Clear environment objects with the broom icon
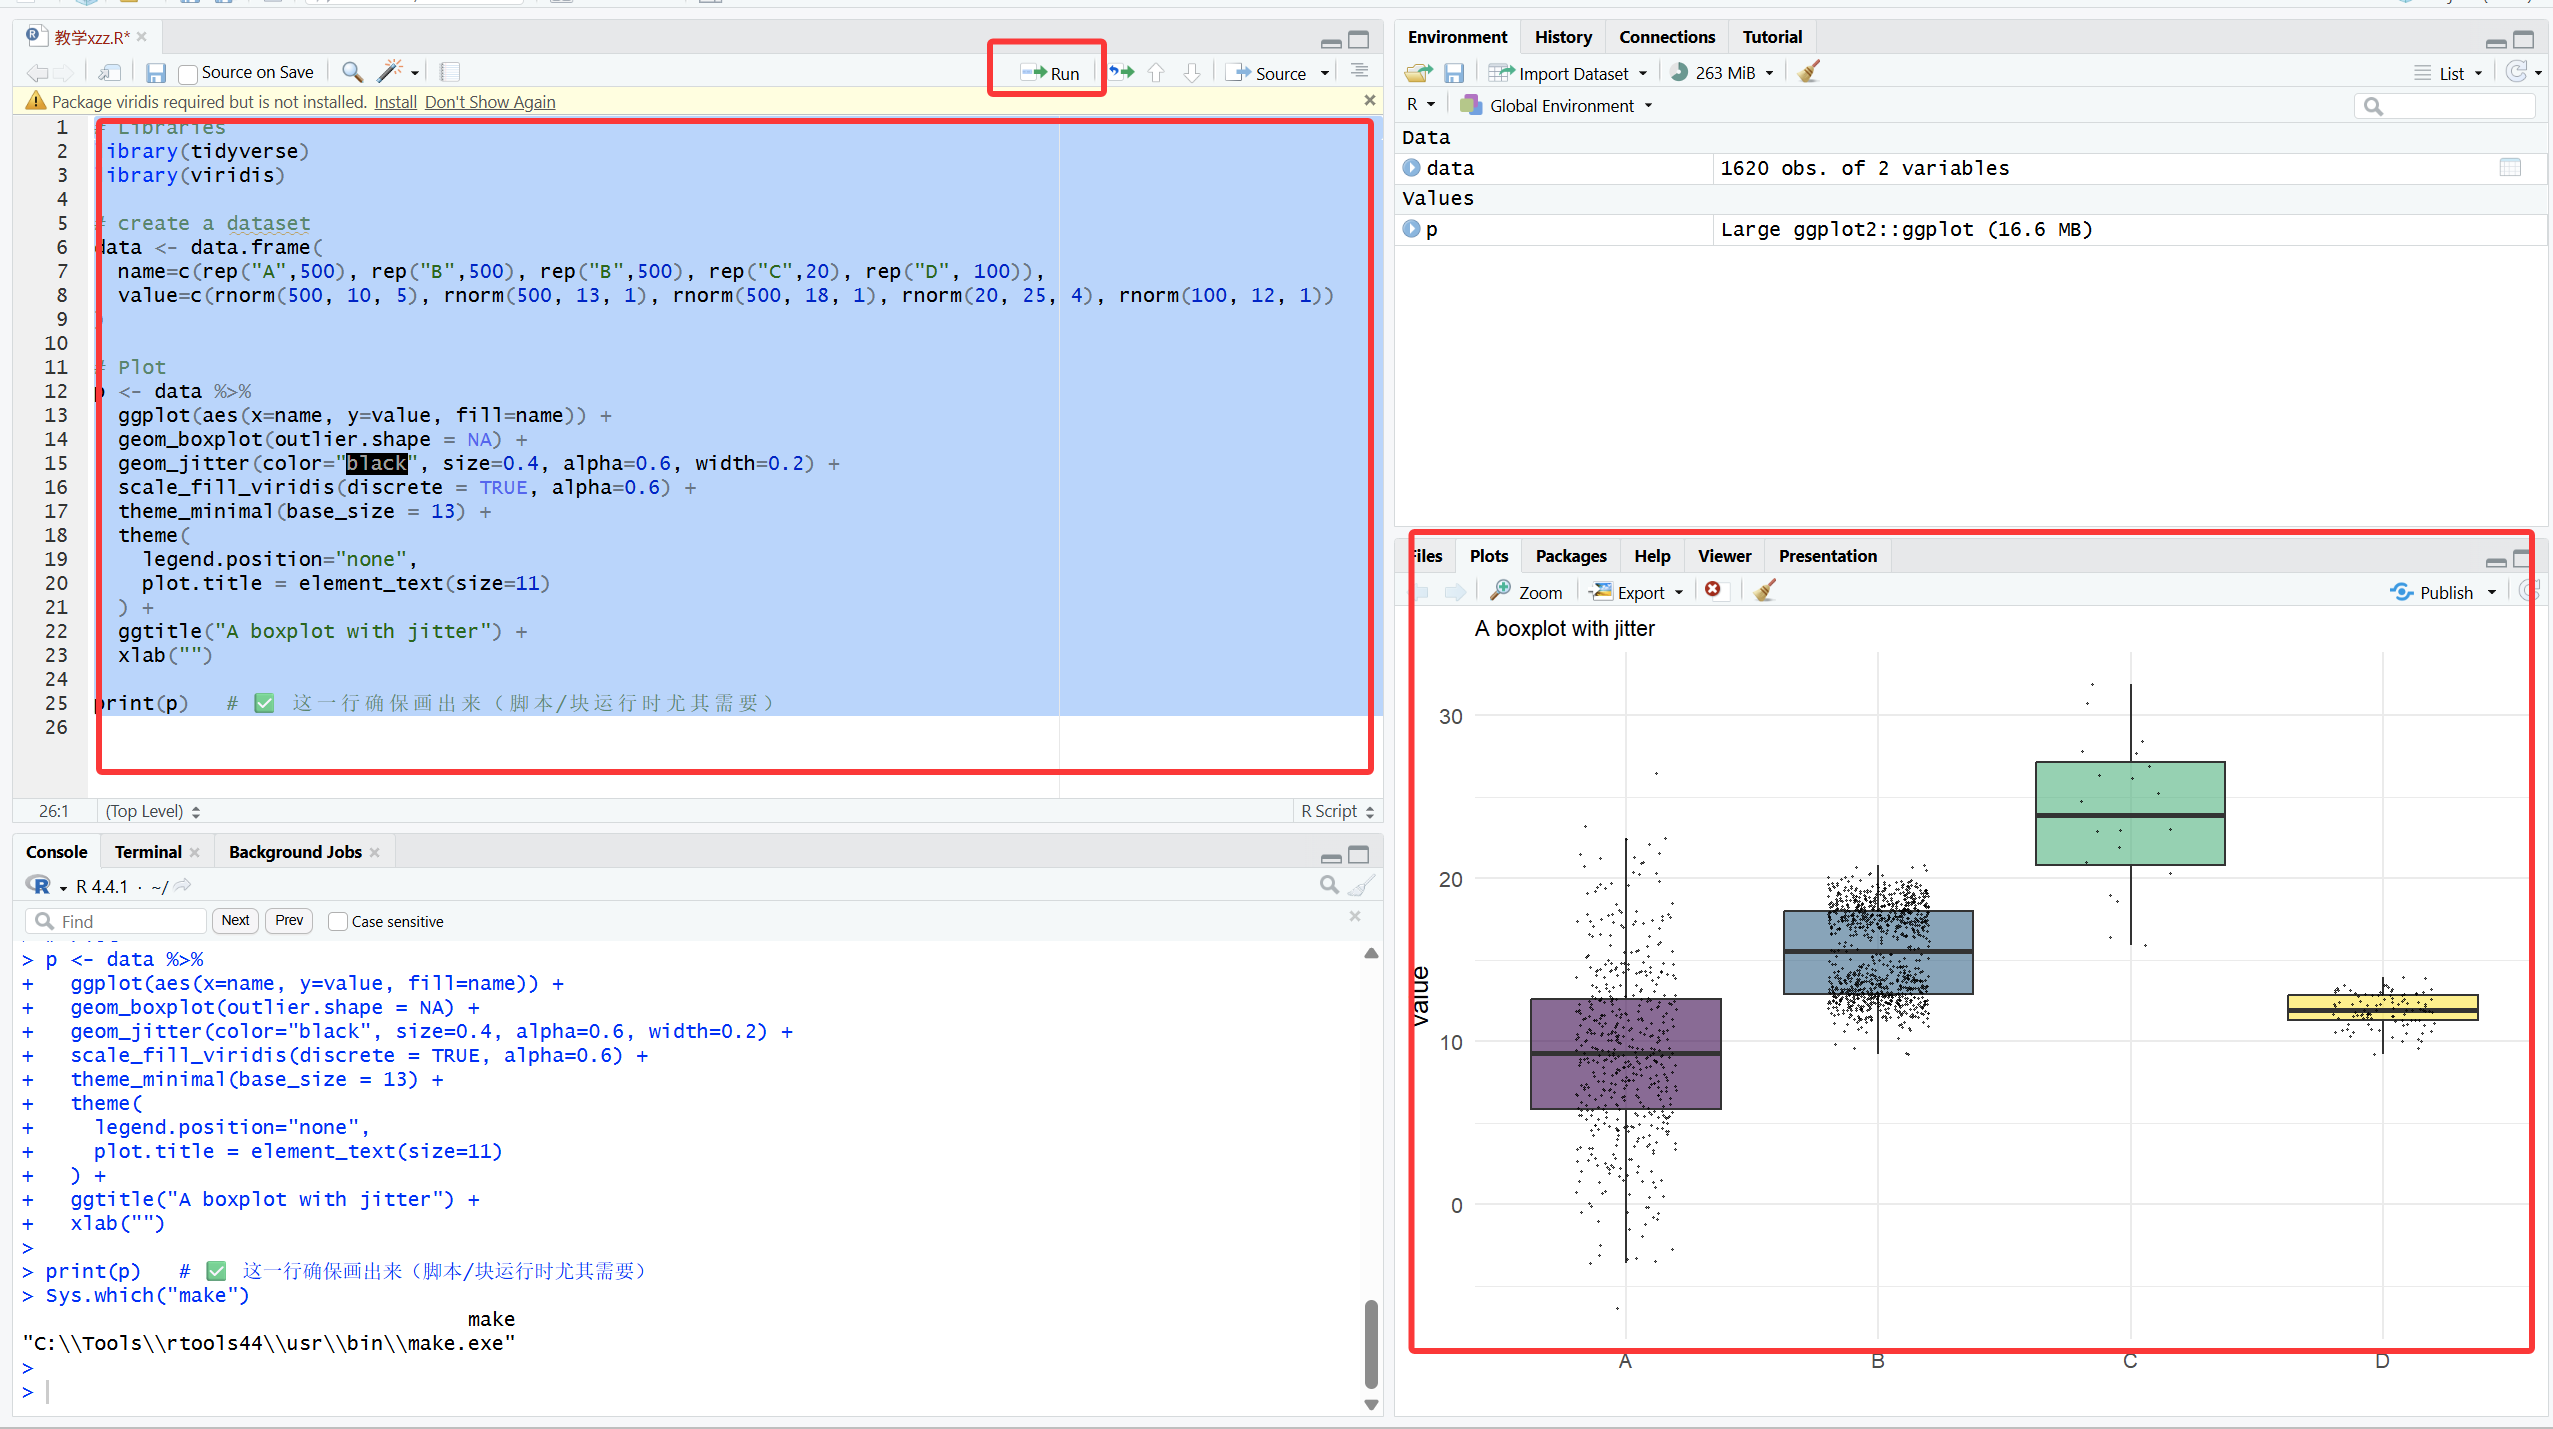2553x1429 pixels. click(1809, 72)
